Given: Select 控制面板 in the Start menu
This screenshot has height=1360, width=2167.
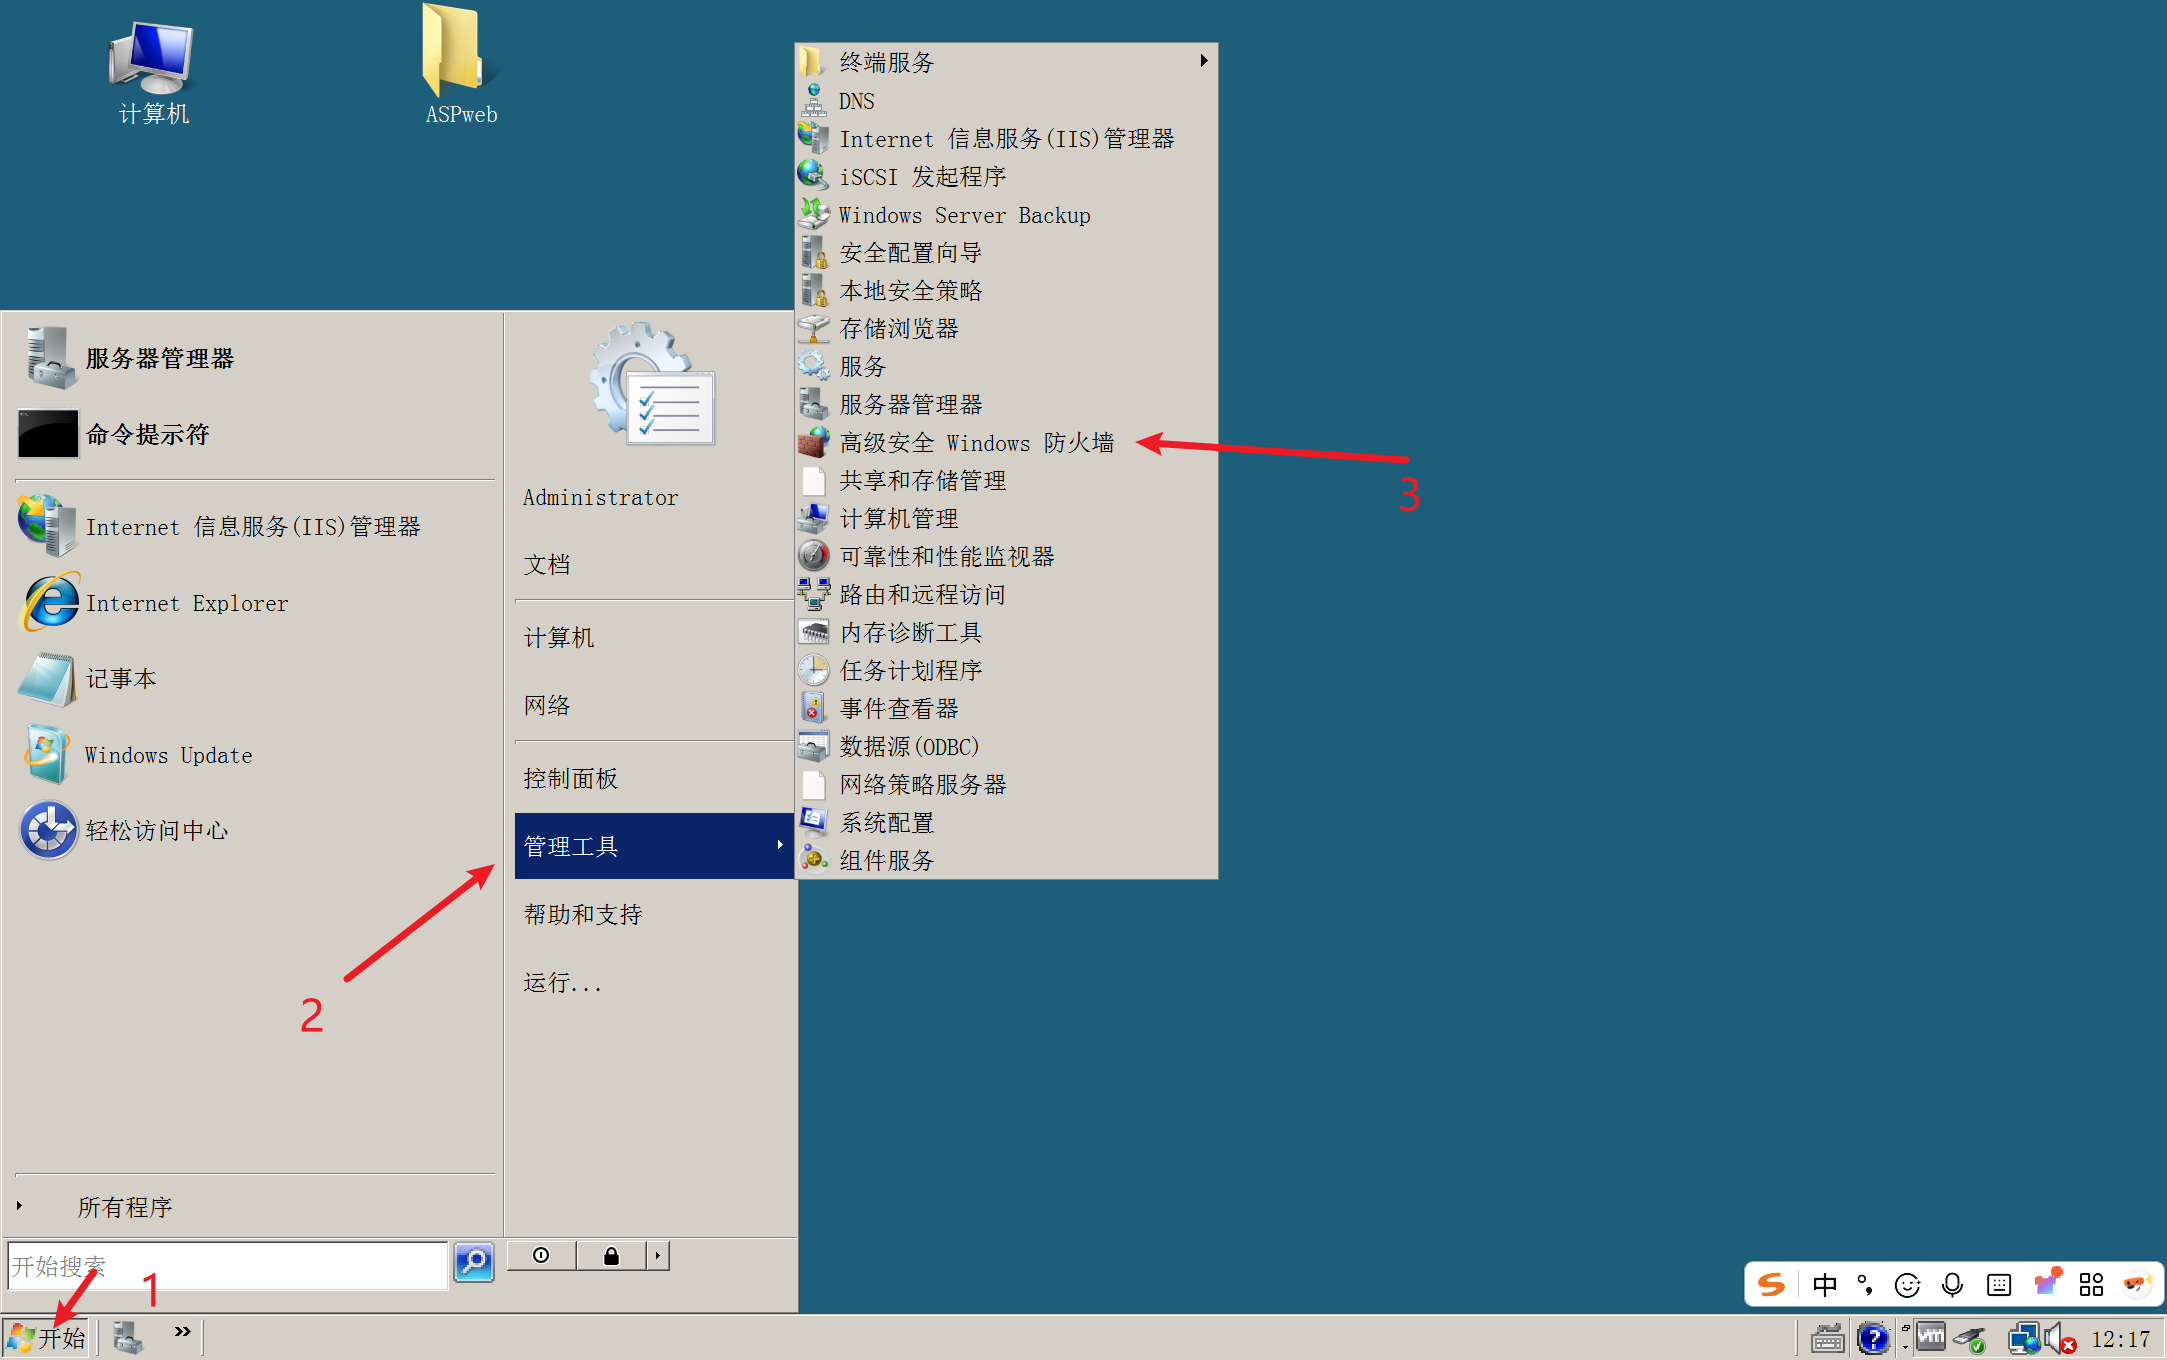Looking at the screenshot, I should (x=570, y=778).
